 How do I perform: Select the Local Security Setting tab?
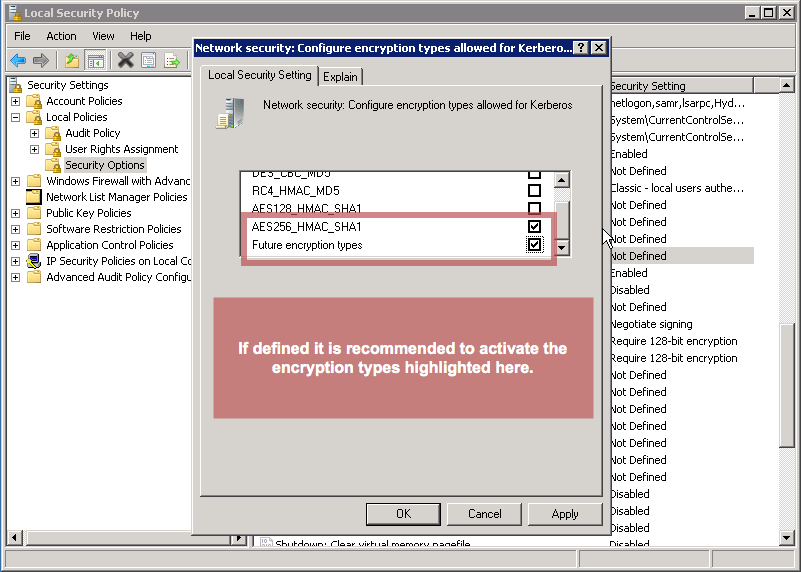tap(260, 75)
